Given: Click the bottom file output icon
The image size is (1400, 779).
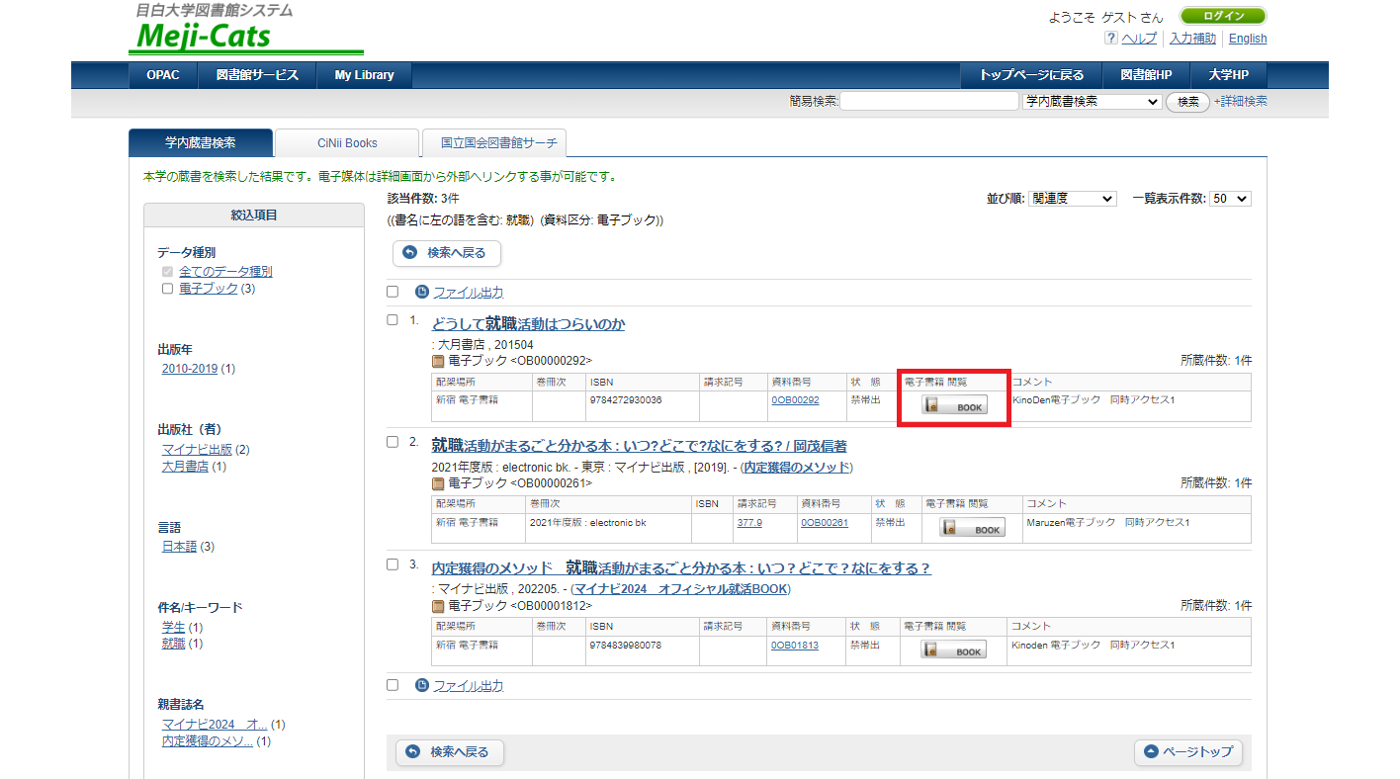Looking at the screenshot, I should point(422,685).
